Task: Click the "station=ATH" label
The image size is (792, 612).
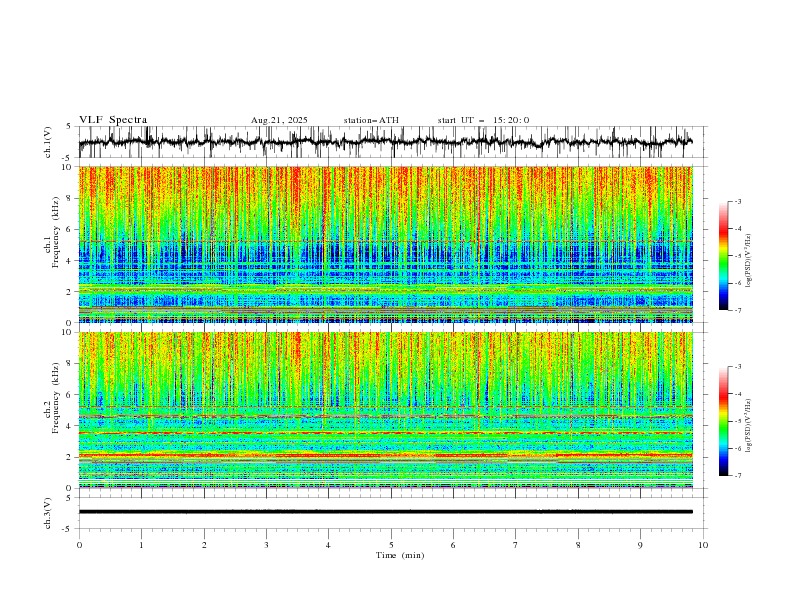Action: pos(371,120)
